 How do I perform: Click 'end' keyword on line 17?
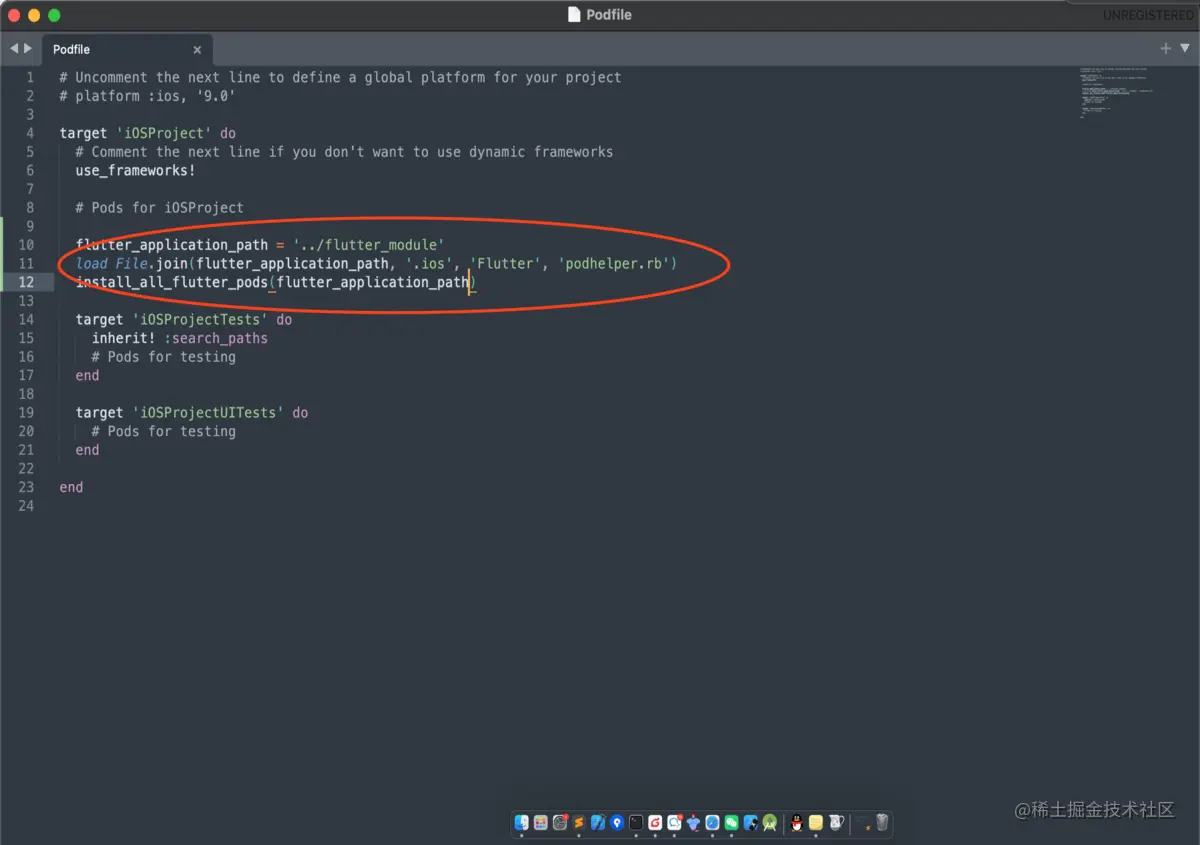(x=87, y=375)
